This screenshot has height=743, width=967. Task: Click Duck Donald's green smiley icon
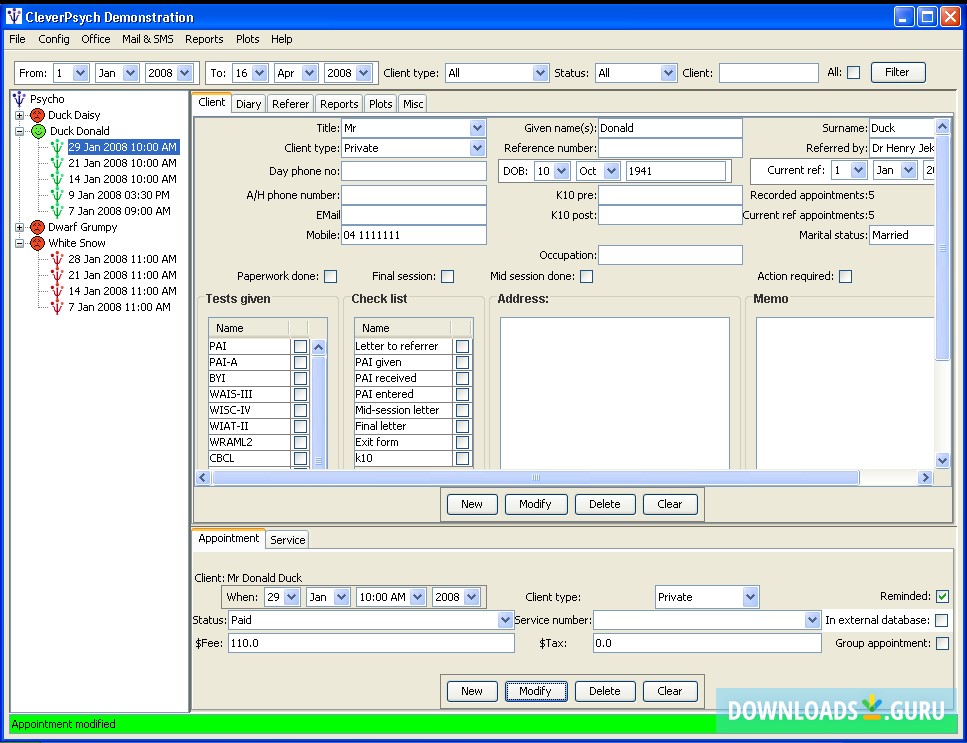click(38, 131)
